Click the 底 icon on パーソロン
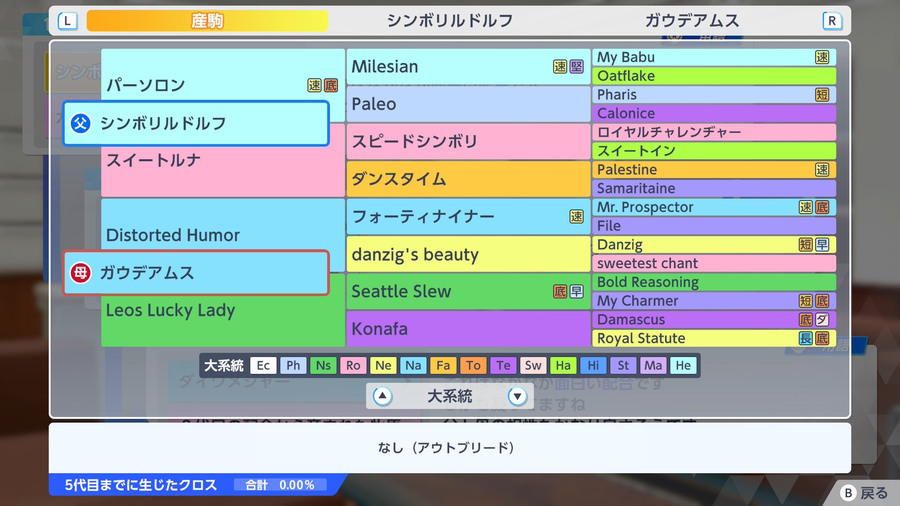The width and height of the screenshot is (900, 506). (x=331, y=85)
